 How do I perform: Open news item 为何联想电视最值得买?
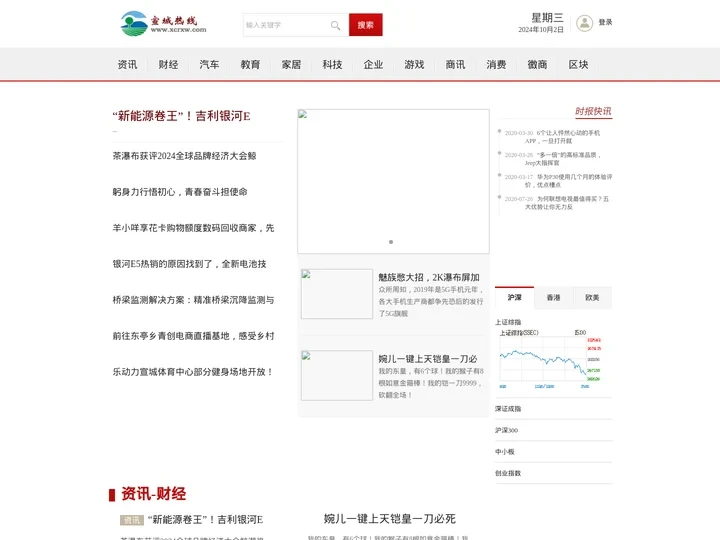(x=567, y=203)
